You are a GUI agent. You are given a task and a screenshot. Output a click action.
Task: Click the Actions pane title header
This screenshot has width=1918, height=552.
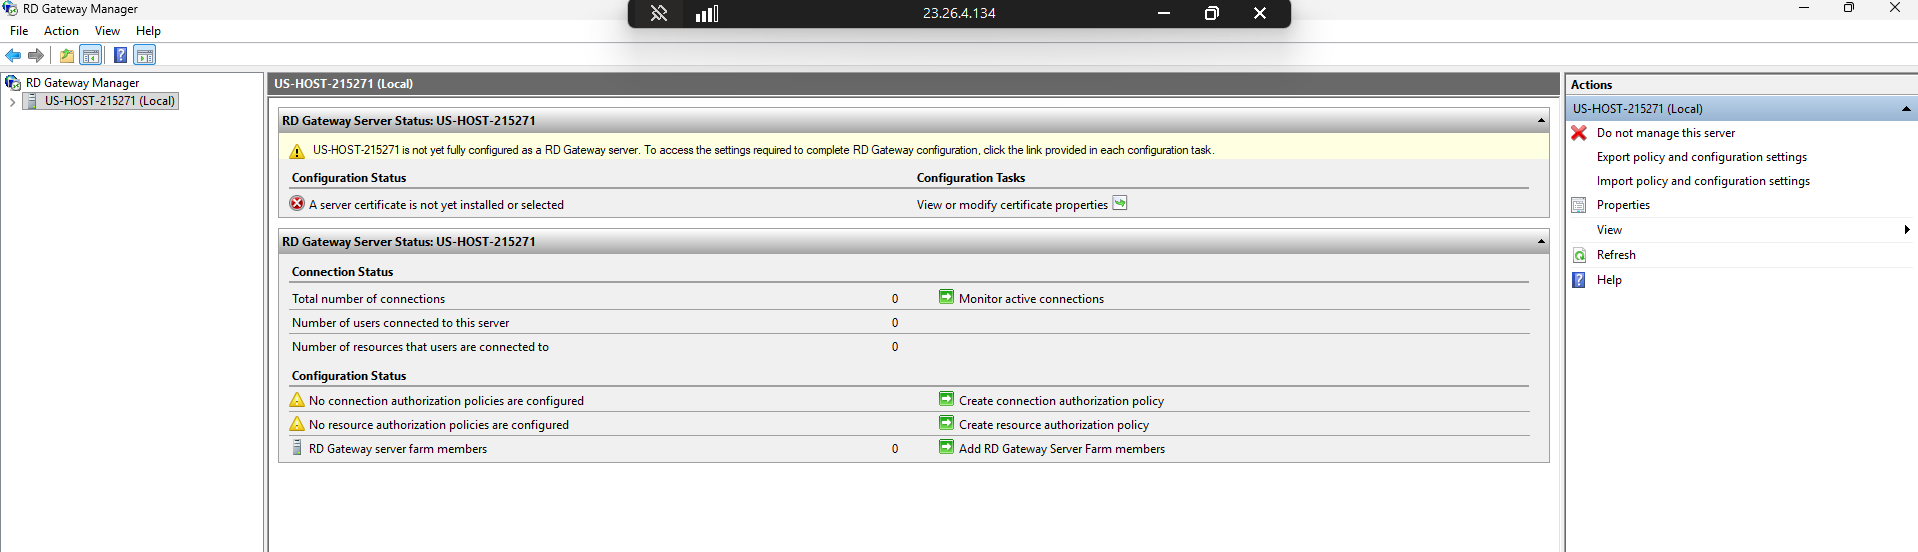point(1741,85)
